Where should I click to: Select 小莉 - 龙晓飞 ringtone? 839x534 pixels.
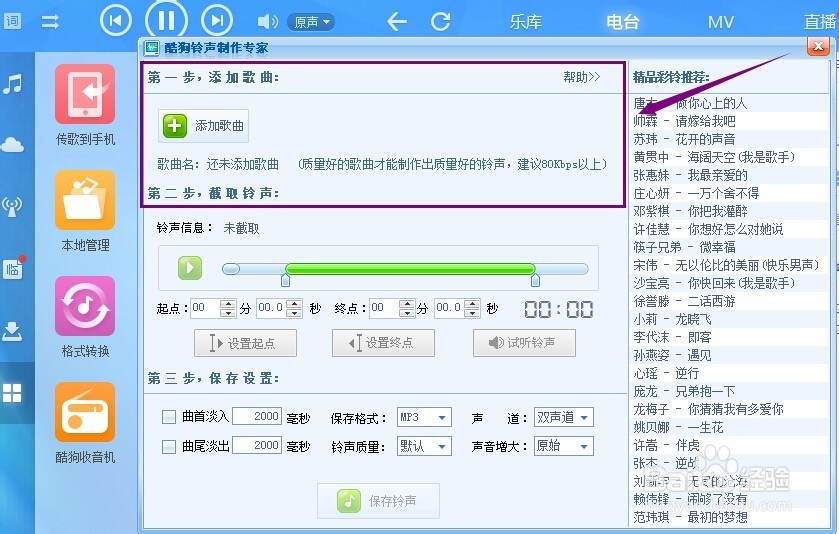pyautogui.click(x=672, y=319)
